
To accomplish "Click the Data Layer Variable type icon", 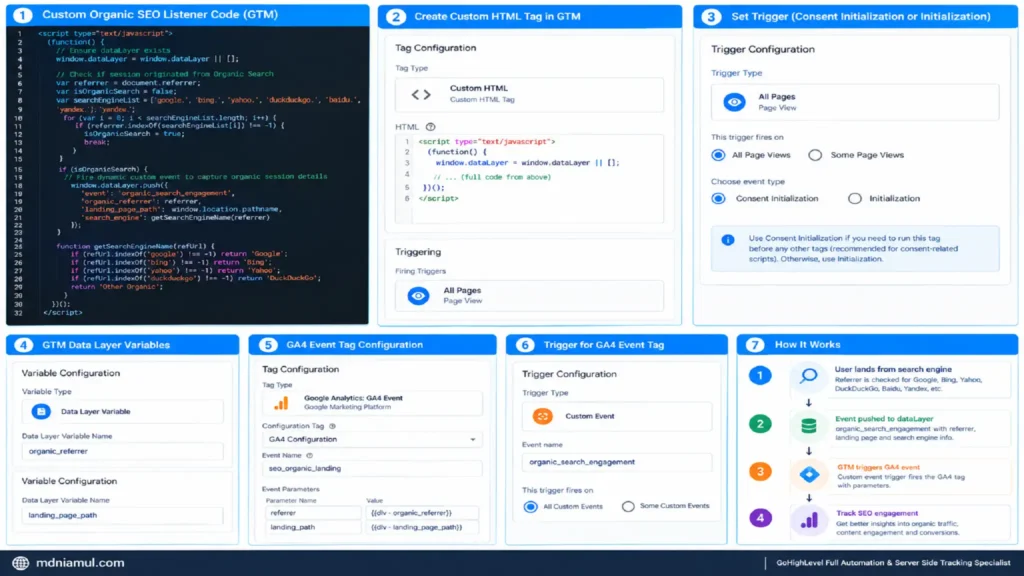I will (41, 411).
